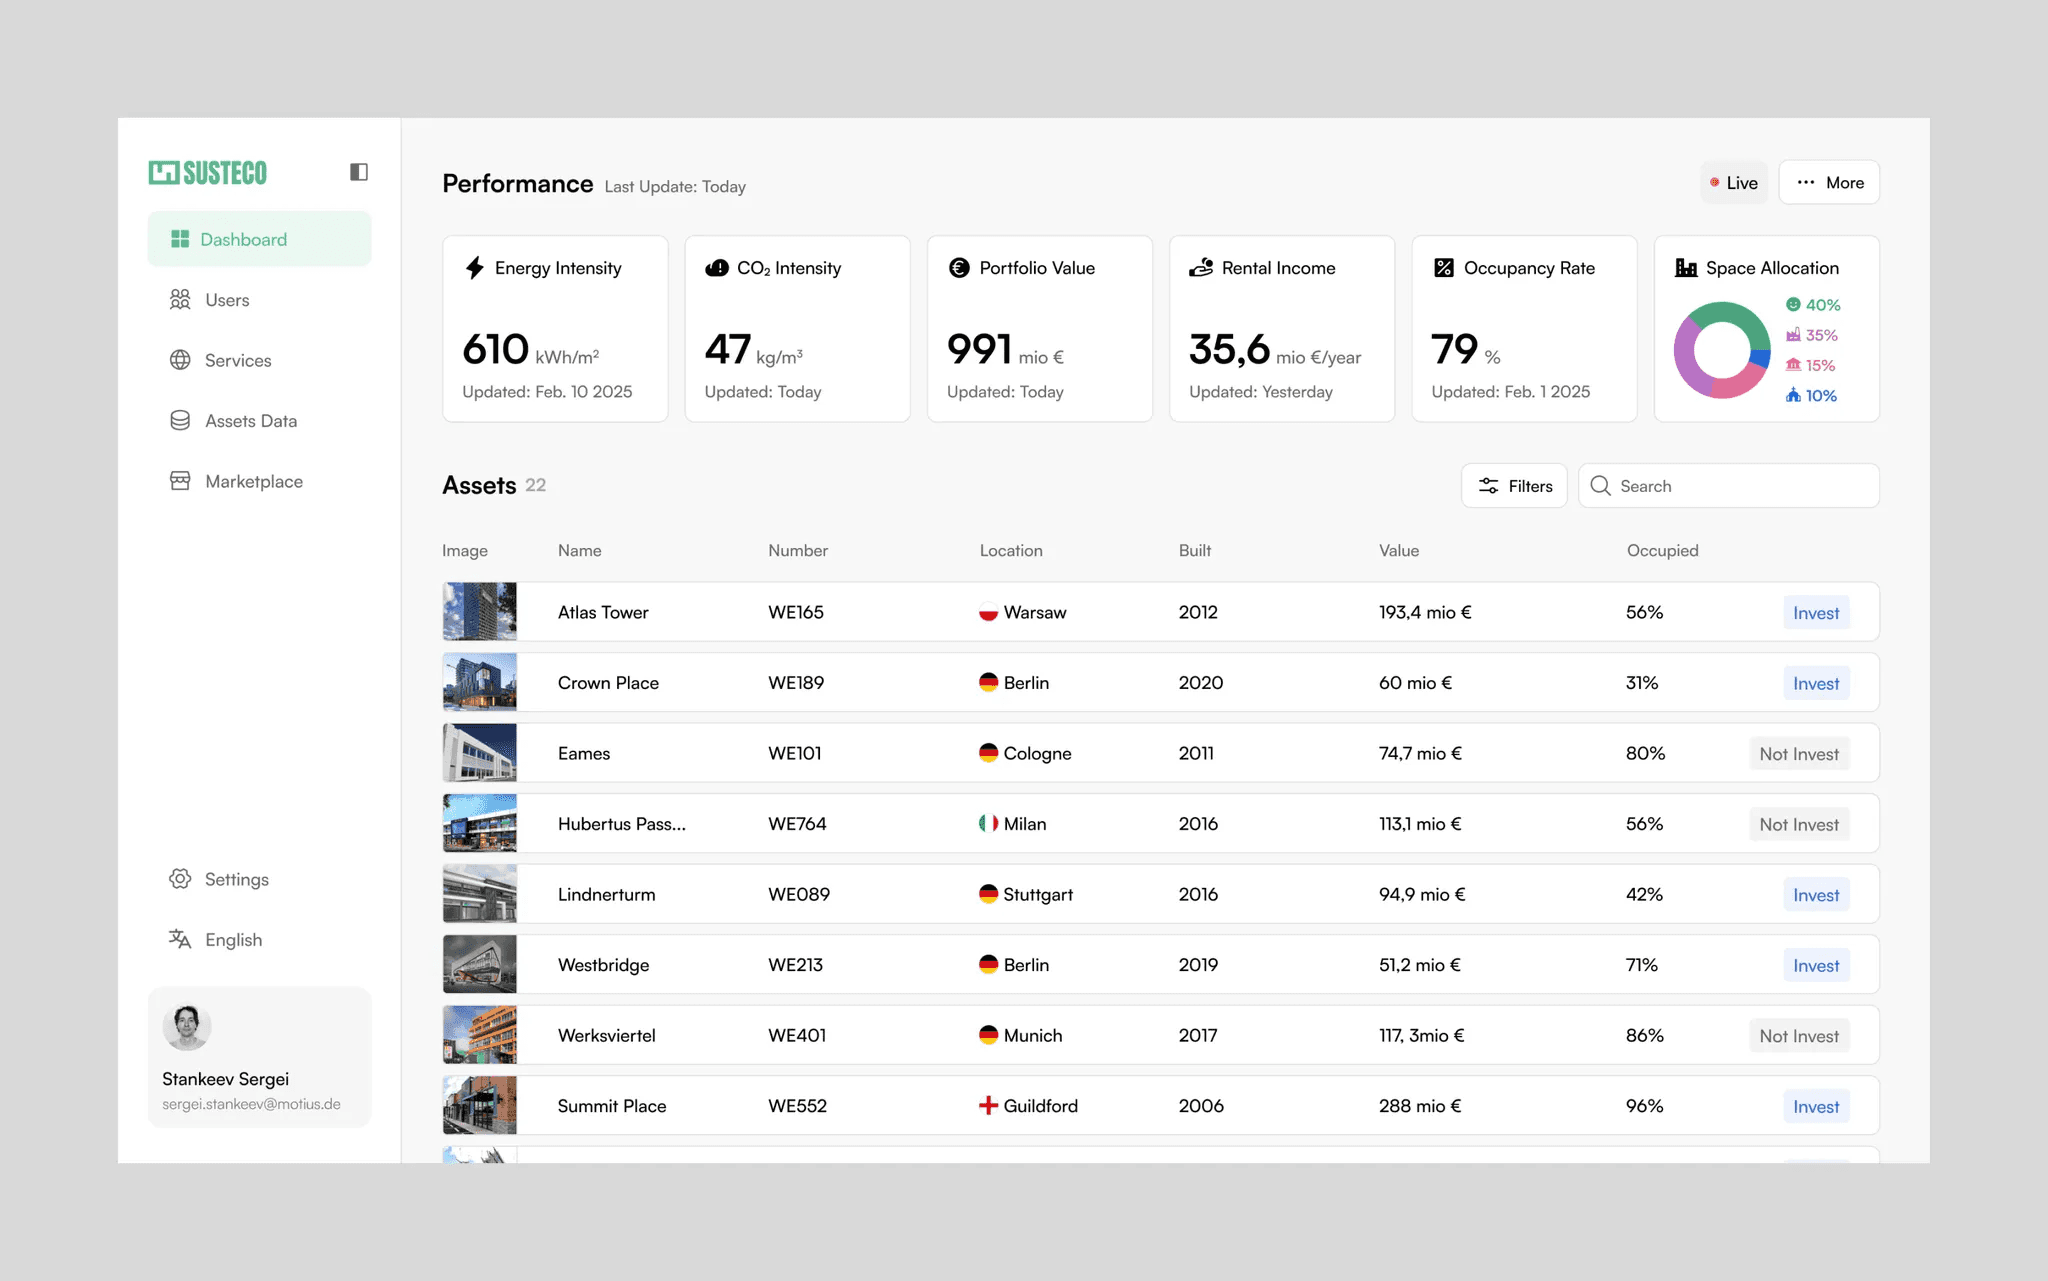Toggle the Live indicator button
2048x1281 pixels.
(1734, 183)
